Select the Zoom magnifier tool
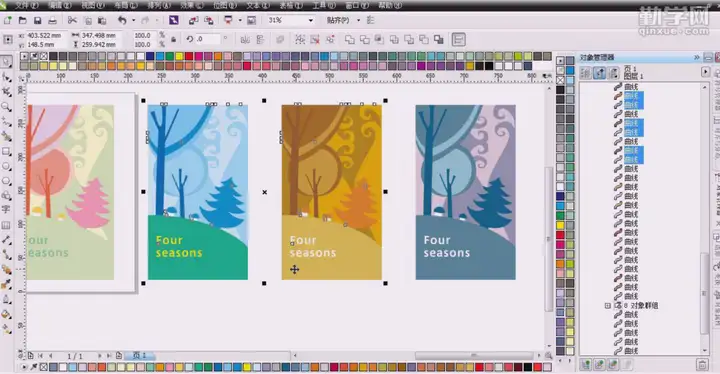This screenshot has height=374, width=720. (6, 107)
